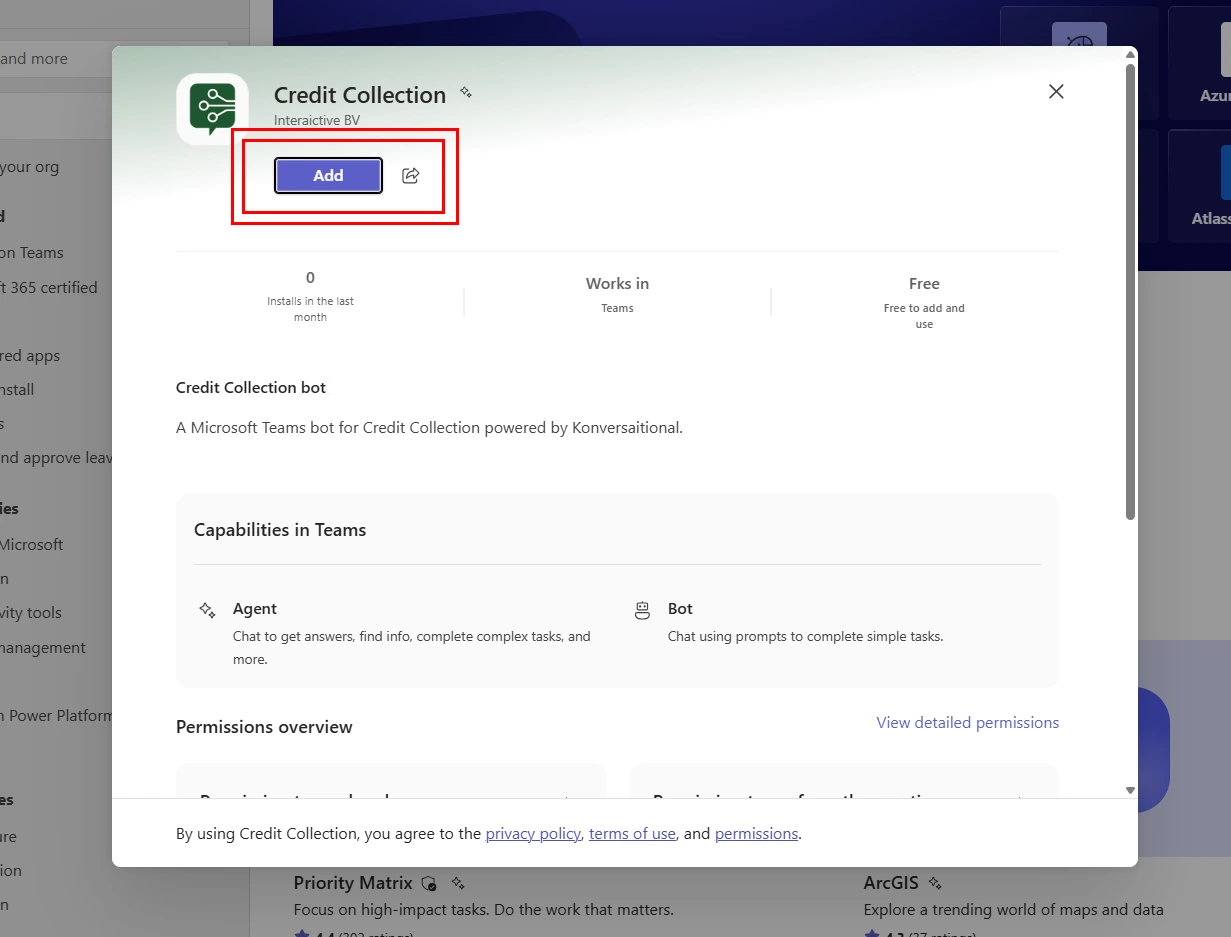This screenshot has height=937, width=1231.
Task: Click the sparkle icon after Priority Matrix badge
Action: (x=458, y=883)
